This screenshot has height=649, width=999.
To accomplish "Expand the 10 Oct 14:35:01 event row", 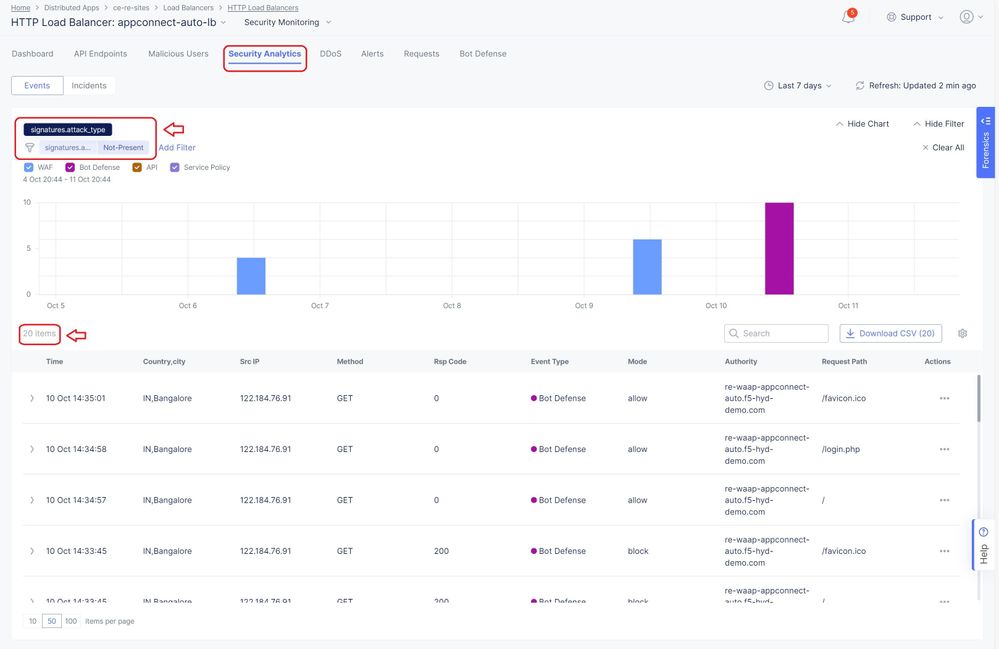I will [32, 398].
